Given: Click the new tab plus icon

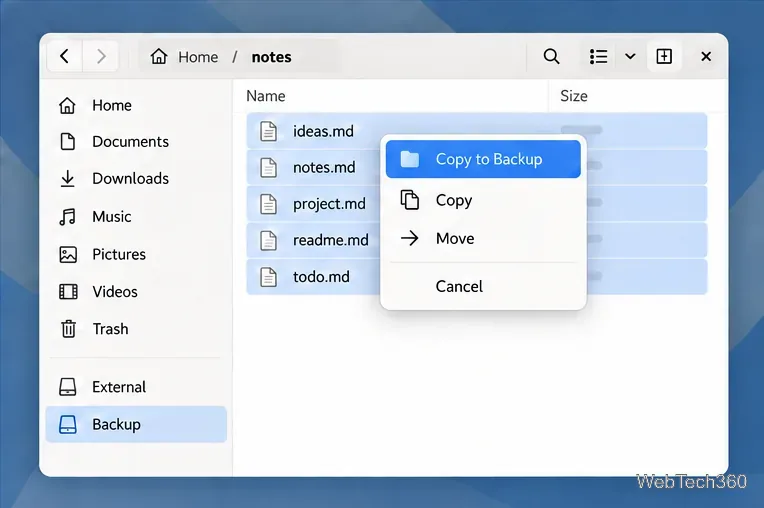Looking at the screenshot, I should tap(664, 56).
